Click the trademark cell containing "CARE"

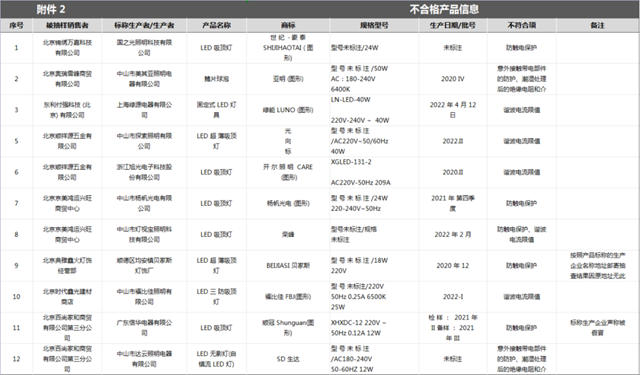tap(288, 172)
